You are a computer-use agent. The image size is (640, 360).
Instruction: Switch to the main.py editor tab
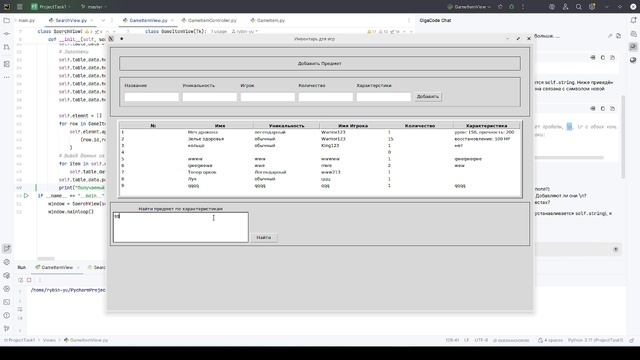click(27, 20)
